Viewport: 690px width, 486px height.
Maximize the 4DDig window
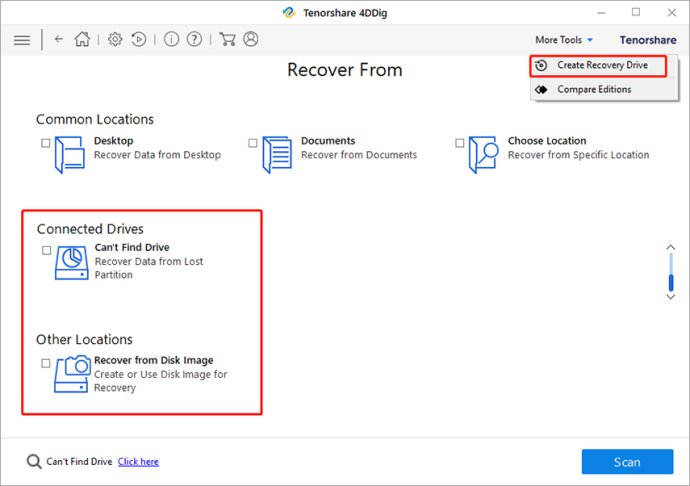click(636, 12)
